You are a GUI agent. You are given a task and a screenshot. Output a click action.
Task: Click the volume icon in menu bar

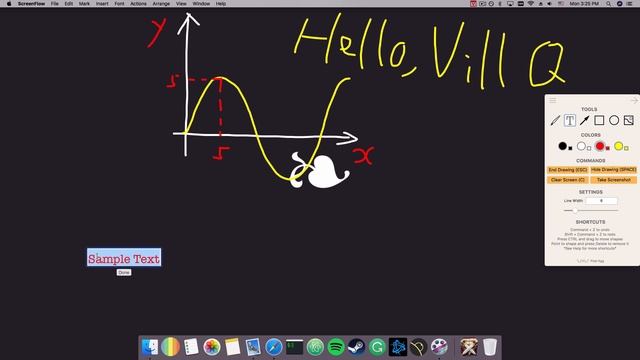(549, 4)
